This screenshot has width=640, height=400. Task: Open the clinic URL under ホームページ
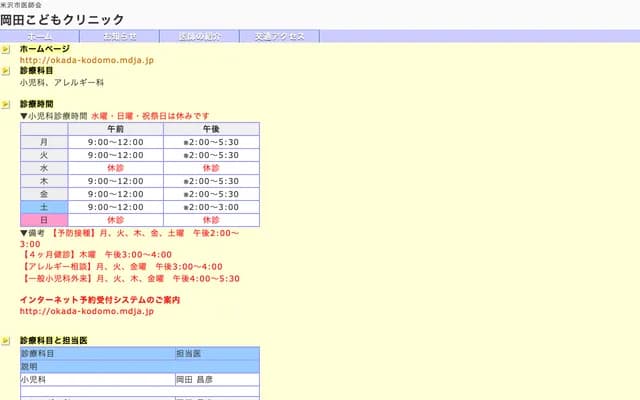point(87,60)
